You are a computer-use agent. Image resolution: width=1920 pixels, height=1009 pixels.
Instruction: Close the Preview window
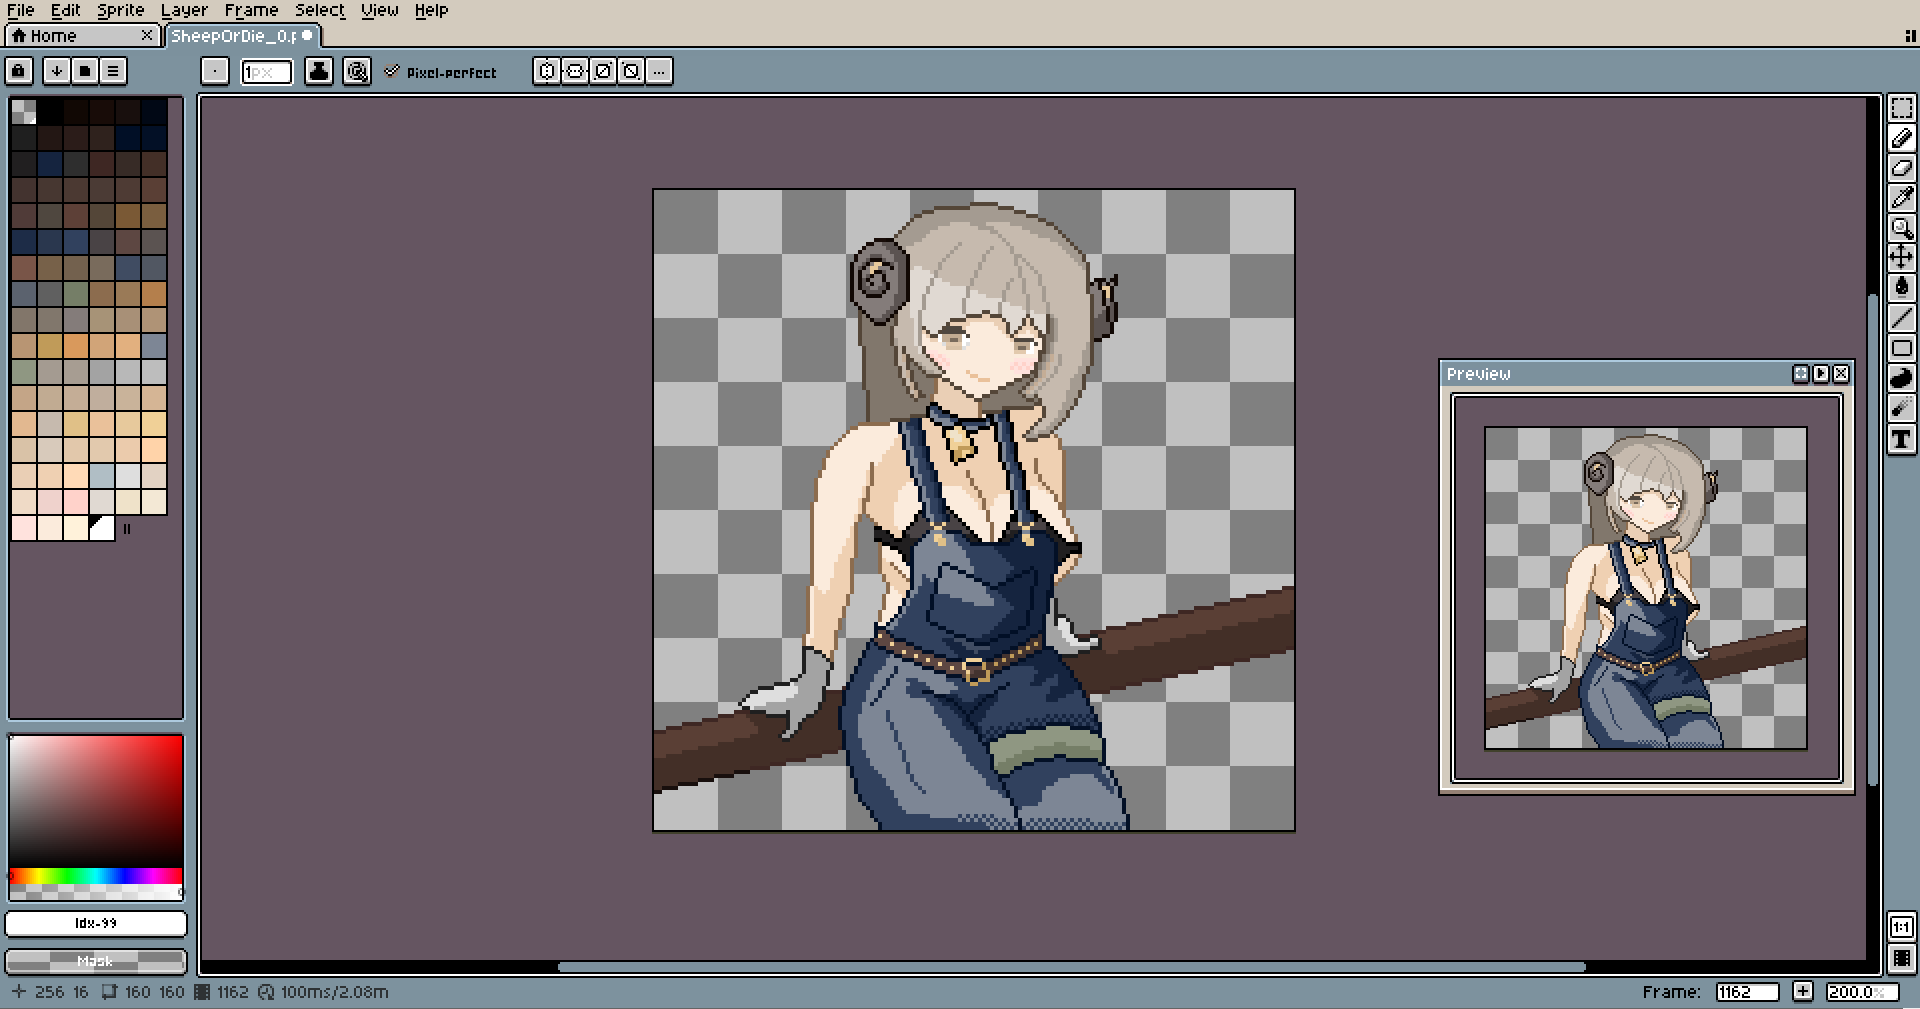[x=1841, y=374]
